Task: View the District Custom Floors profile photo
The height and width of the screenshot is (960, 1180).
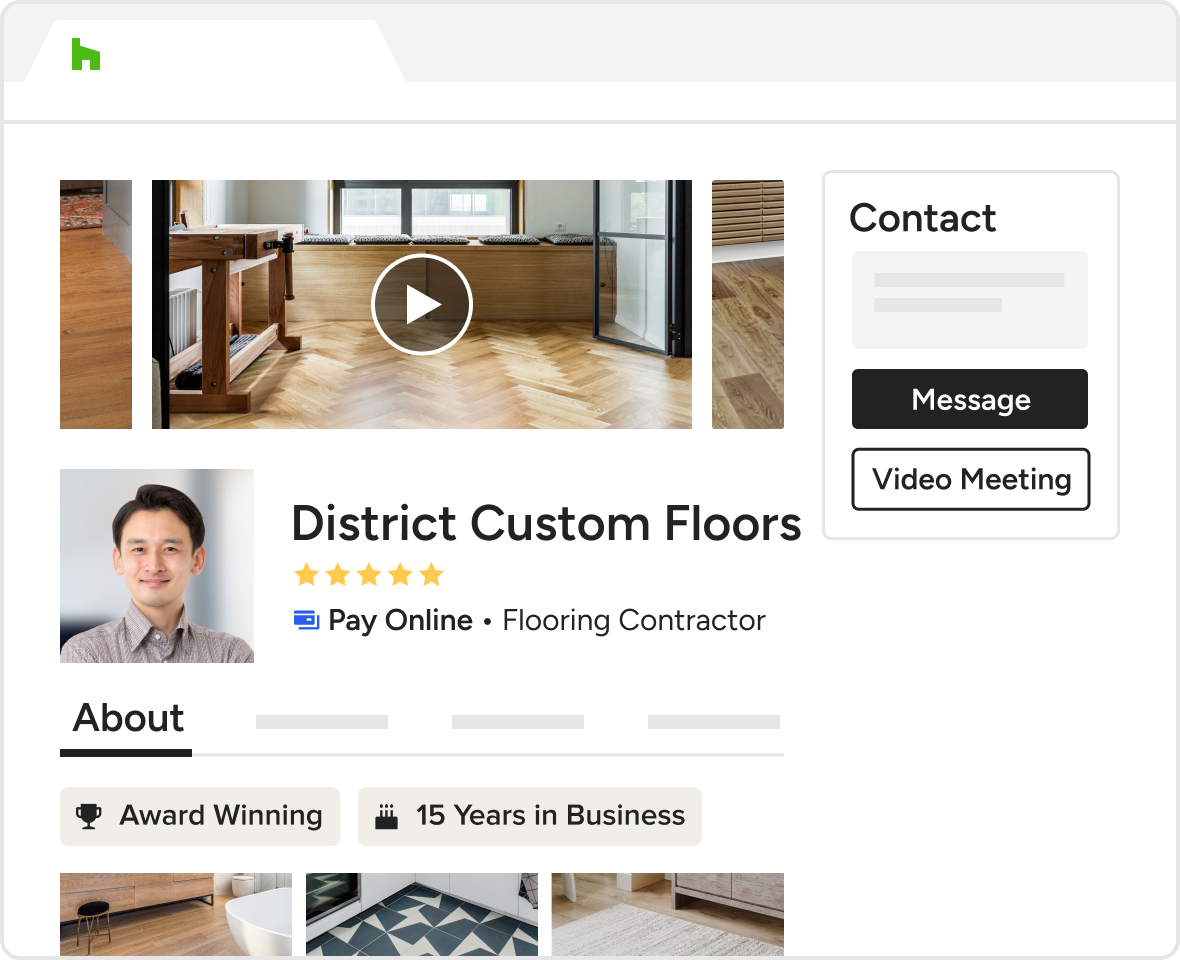Action: [157, 565]
